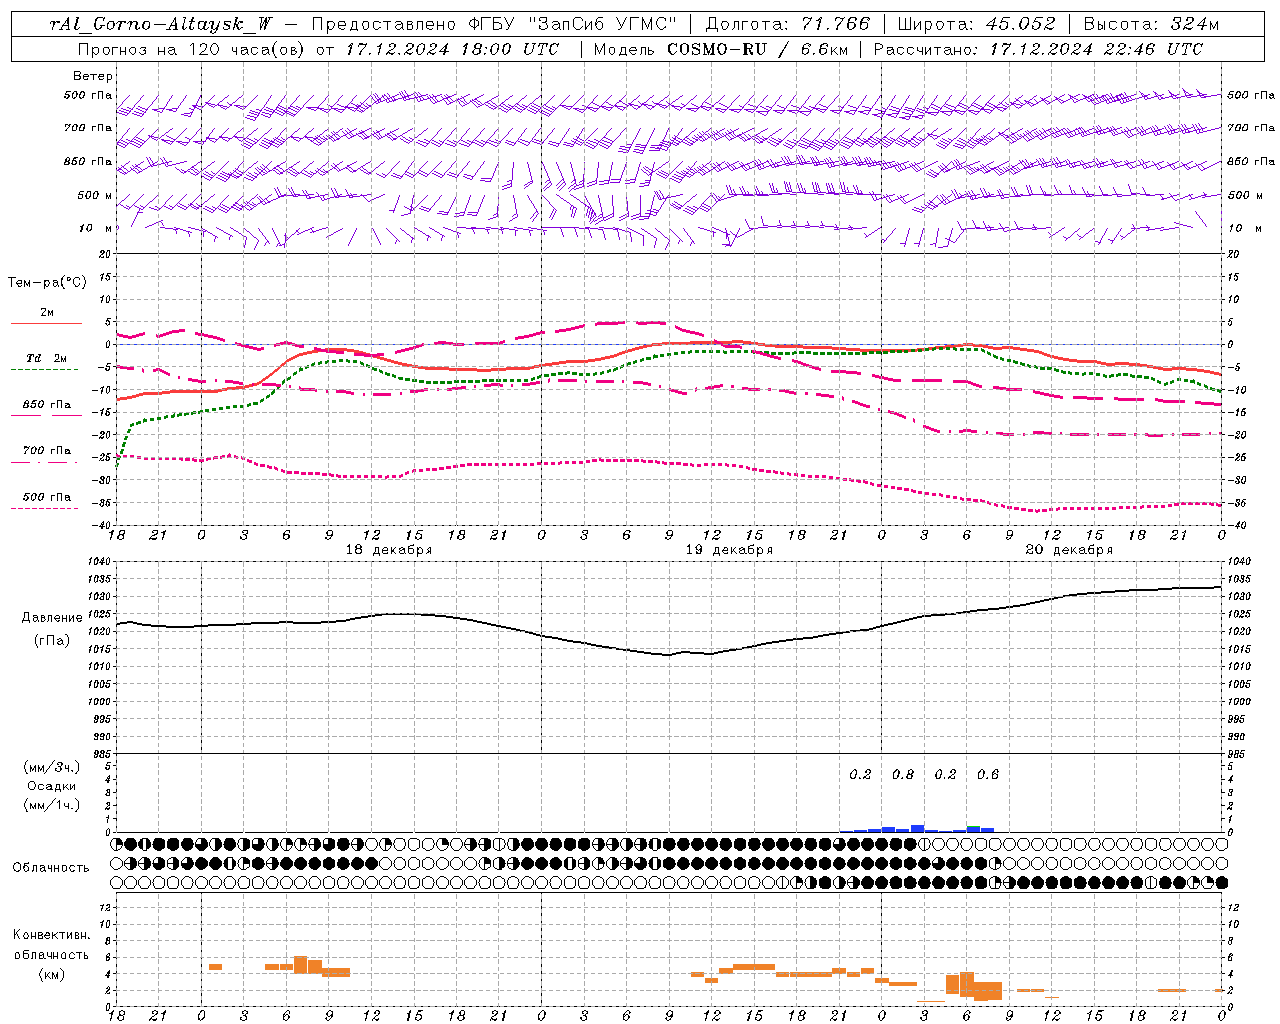Click the Конвективн. облачность (км) label

click(51, 954)
